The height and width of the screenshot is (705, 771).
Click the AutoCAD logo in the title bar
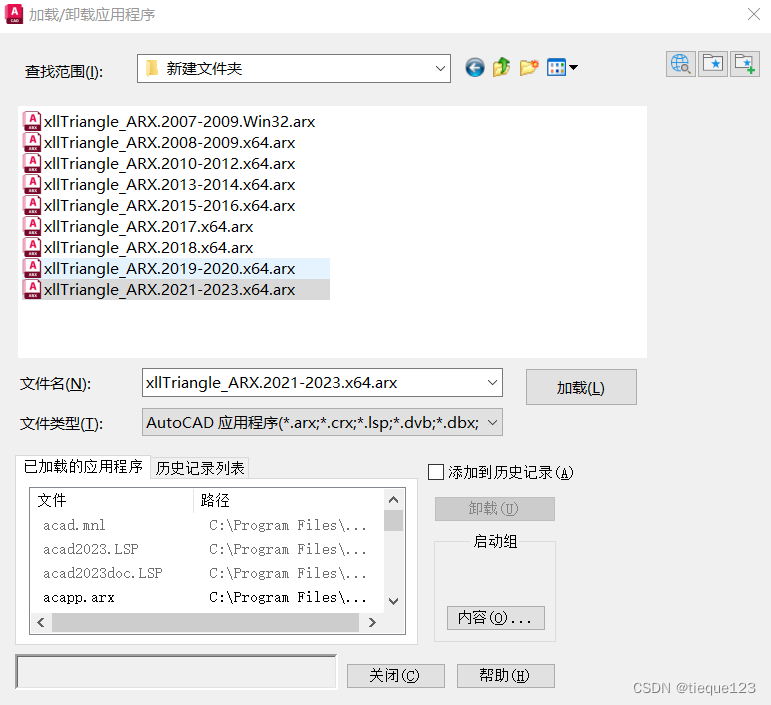click(14, 14)
